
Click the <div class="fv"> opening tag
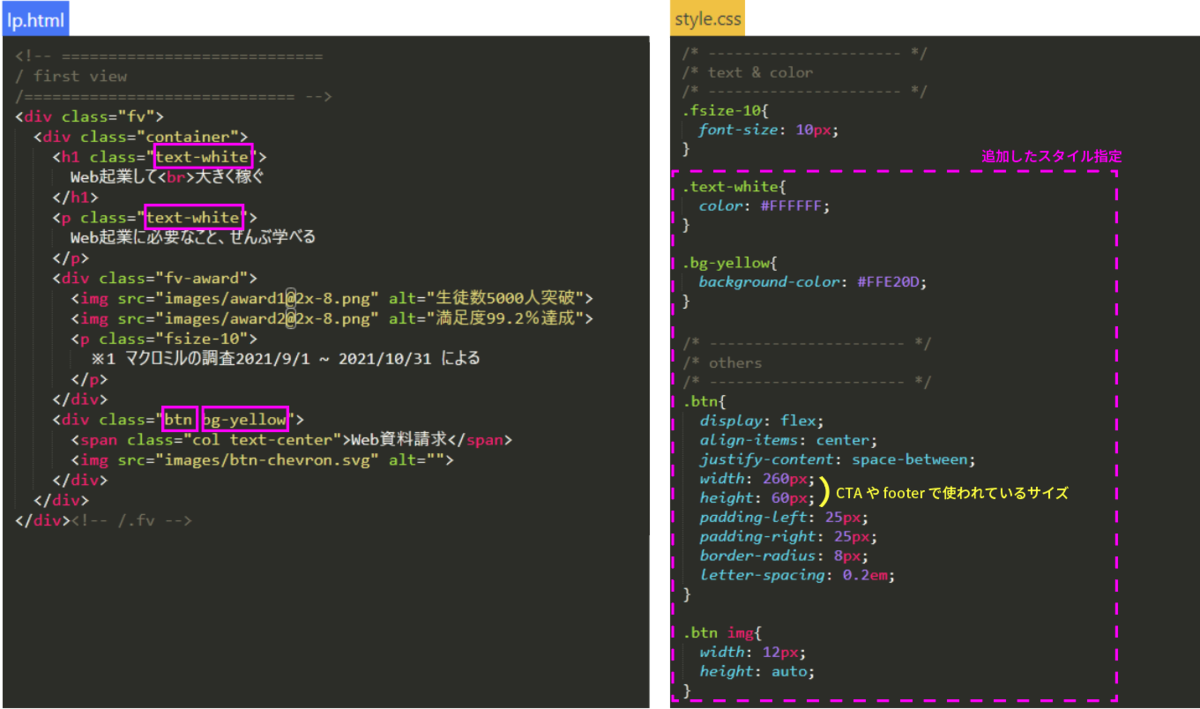(x=90, y=116)
